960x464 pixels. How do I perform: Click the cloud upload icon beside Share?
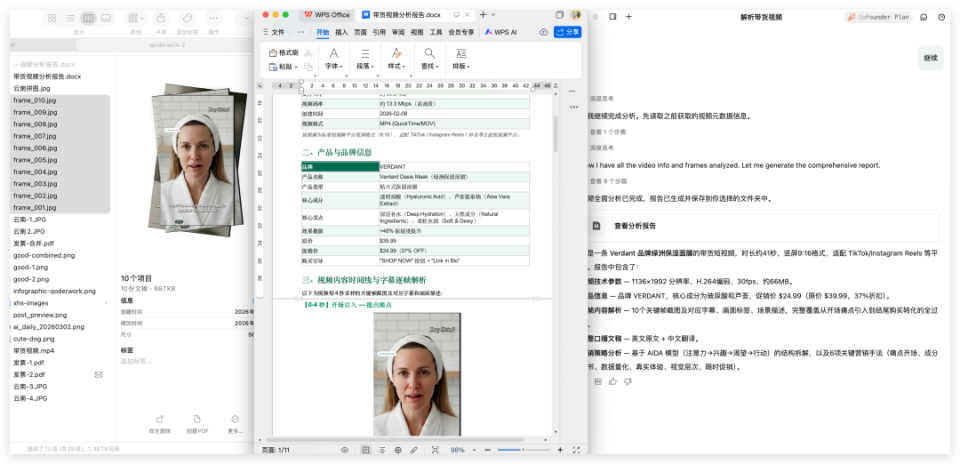544,32
